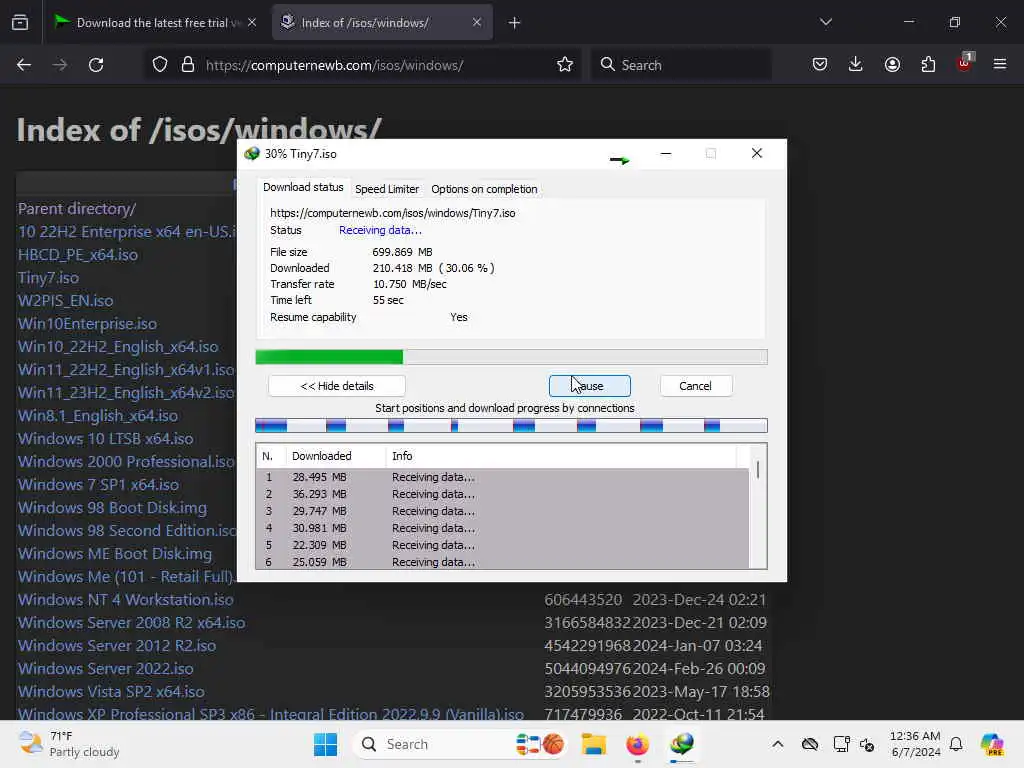Show hidden system tray icons chevron

[x=777, y=744]
